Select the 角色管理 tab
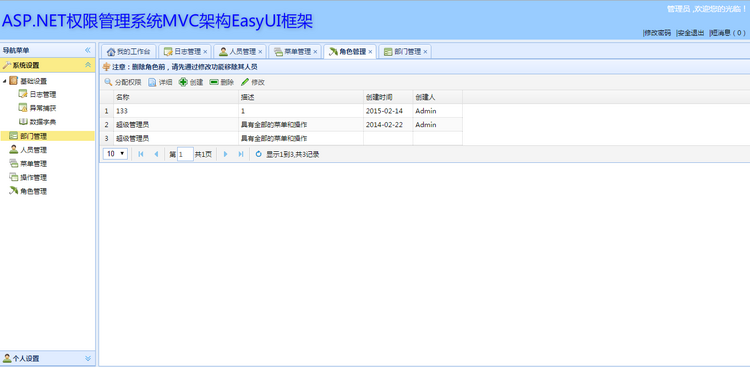Image resolution: width=750 pixels, height=367 pixels. (x=350, y=52)
